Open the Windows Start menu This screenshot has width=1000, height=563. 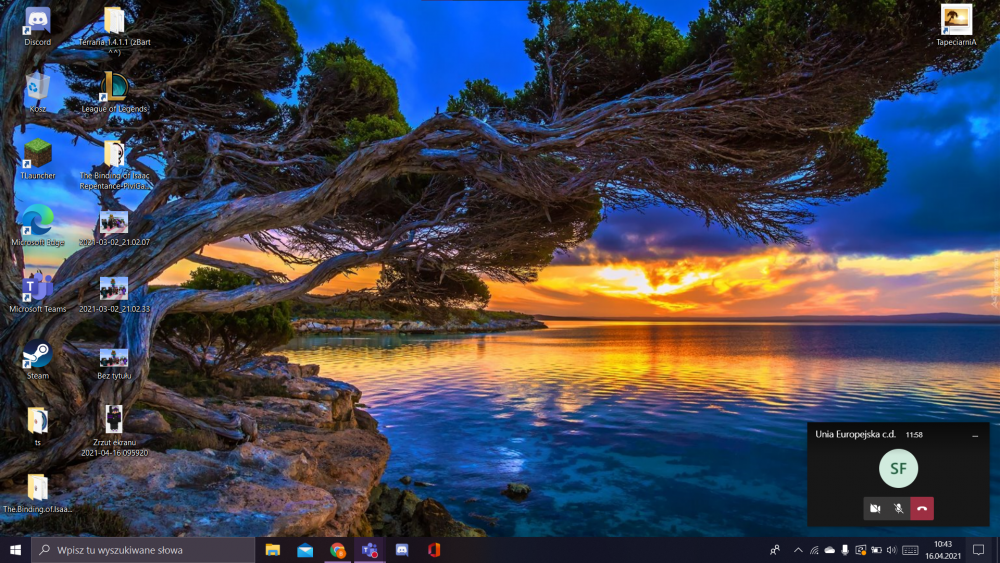16,550
